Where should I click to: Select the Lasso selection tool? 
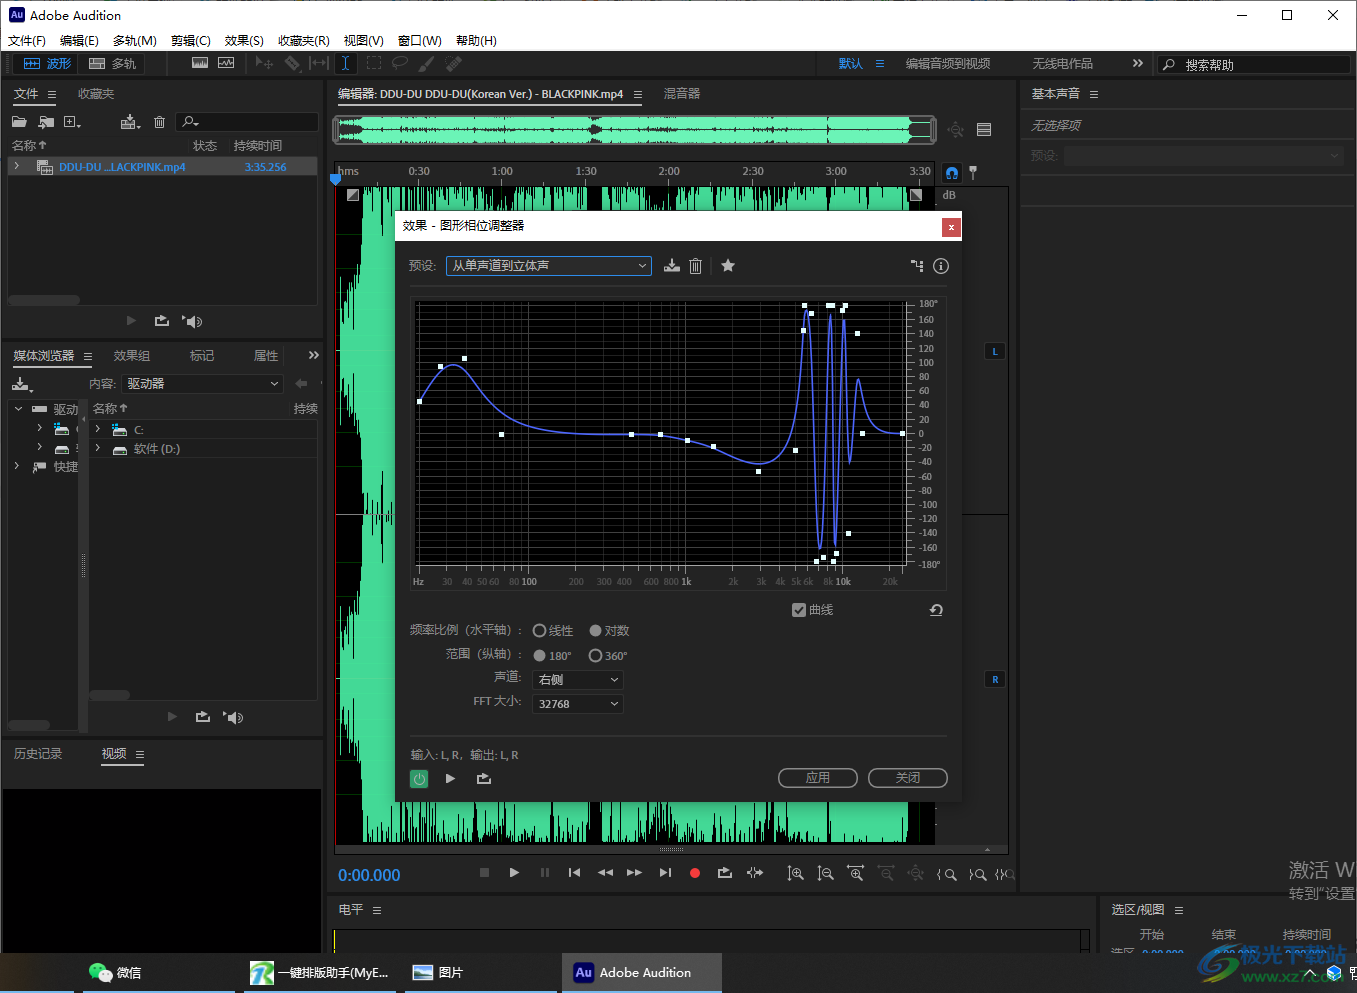click(399, 63)
